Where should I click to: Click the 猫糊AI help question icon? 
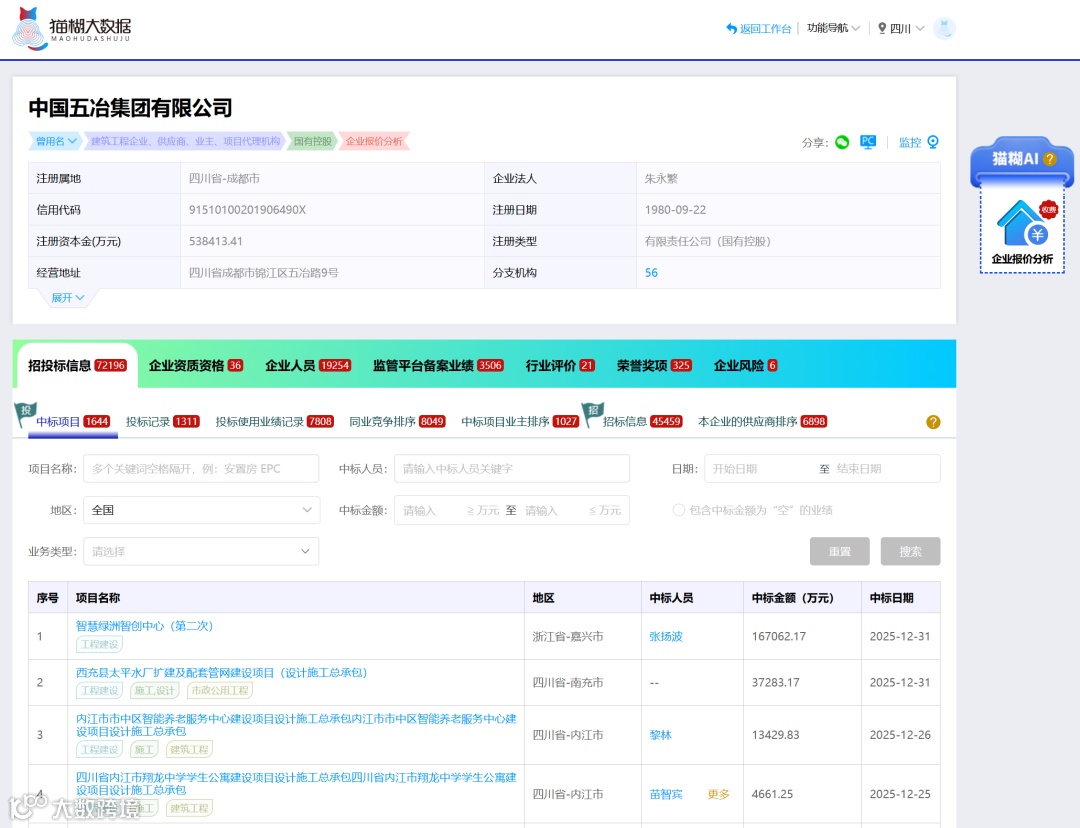pyautogui.click(x=1050, y=159)
